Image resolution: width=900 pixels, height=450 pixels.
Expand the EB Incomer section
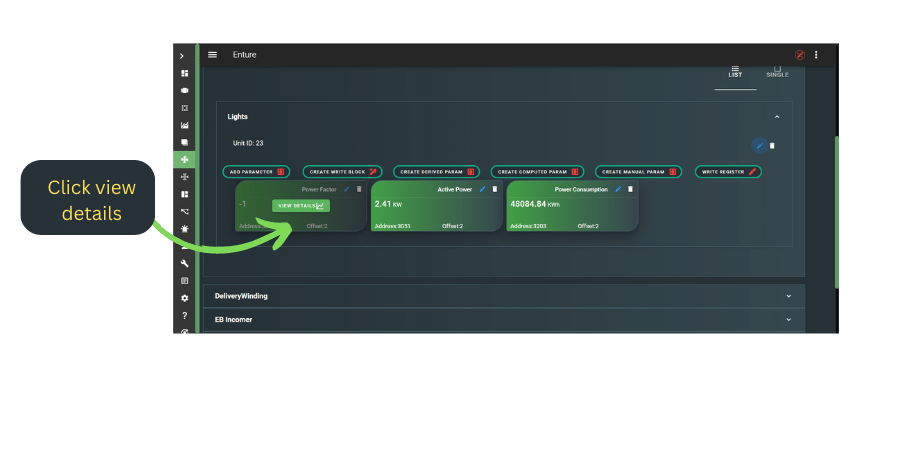(x=788, y=320)
